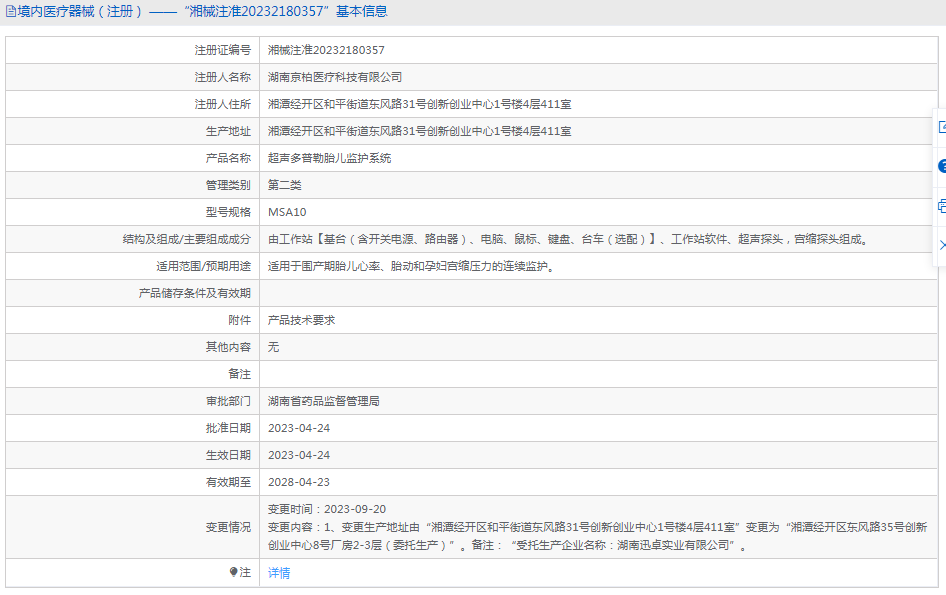Click the expiry date 2028-04-23
Screen dimensions: 946x595
pyautogui.click(x=299, y=482)
